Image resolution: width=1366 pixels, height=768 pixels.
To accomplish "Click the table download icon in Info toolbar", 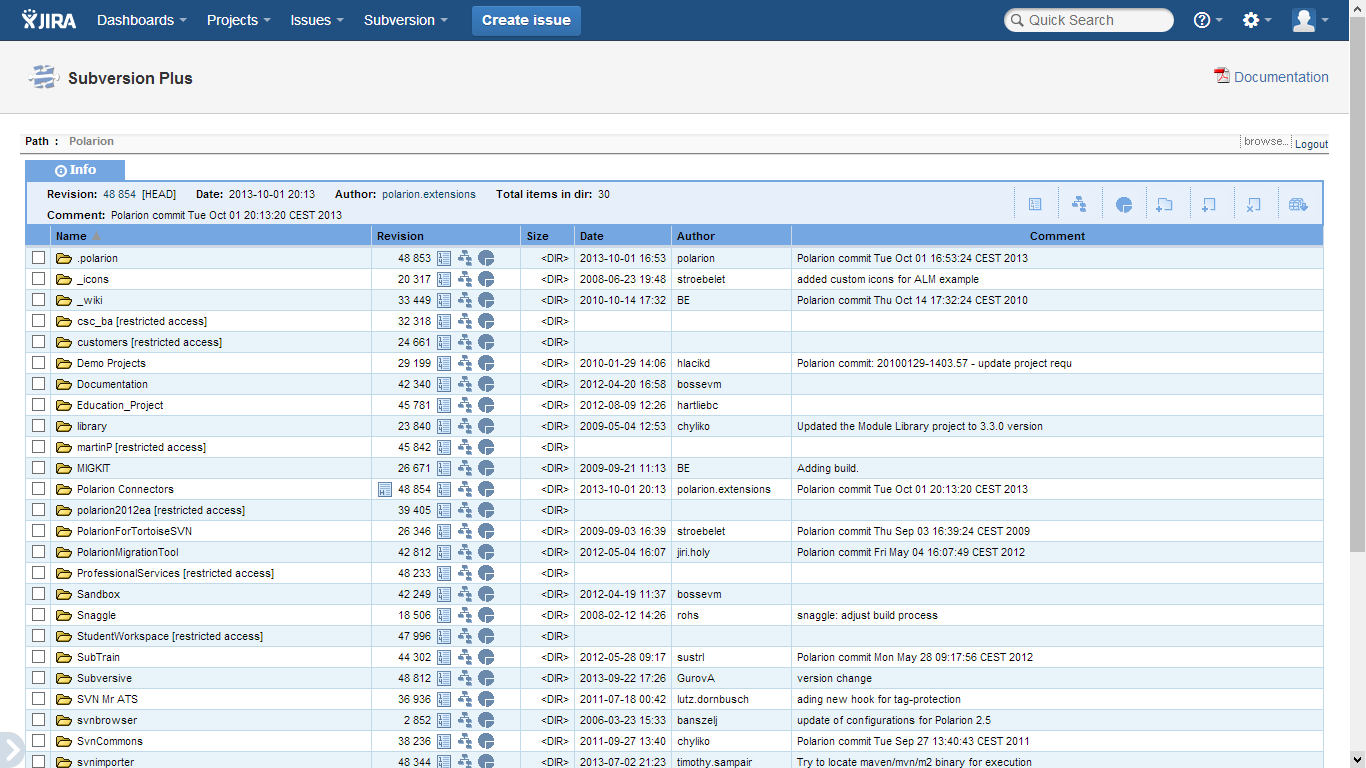I will click(1298, 204).
